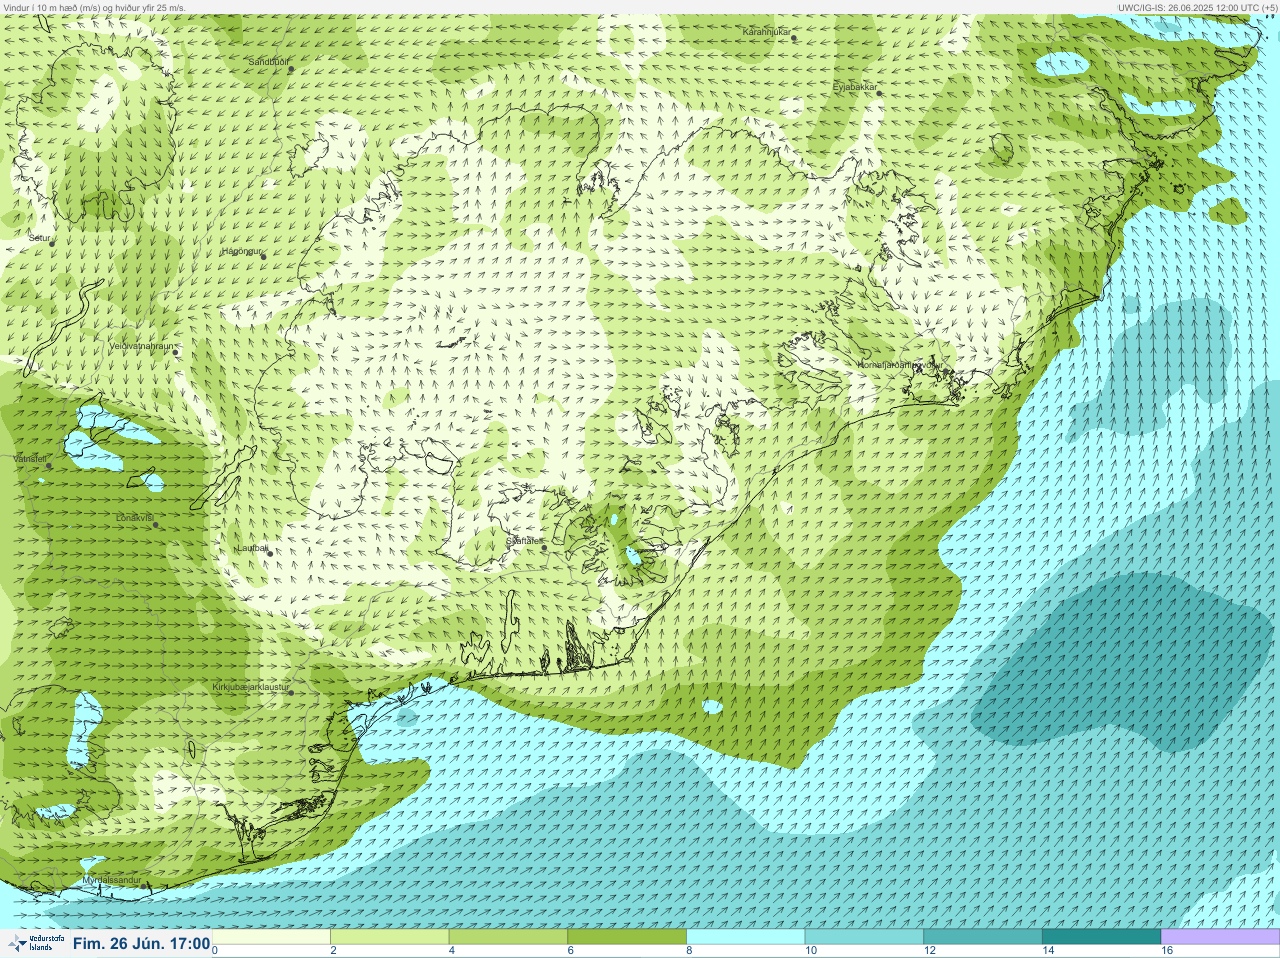
Task: Click the Veiðivatnahraun station label
Action: click(141, 346)
